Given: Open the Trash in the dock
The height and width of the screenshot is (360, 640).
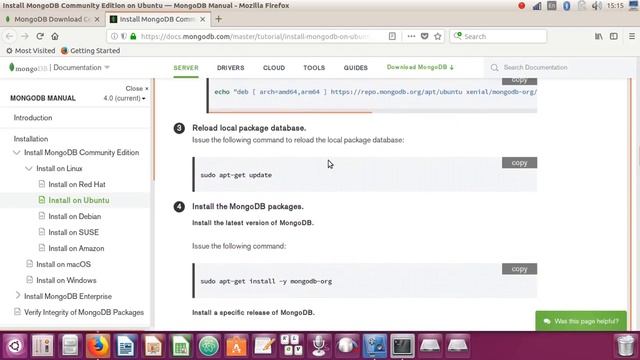Looking at the screenshot, I should (625, 346).
